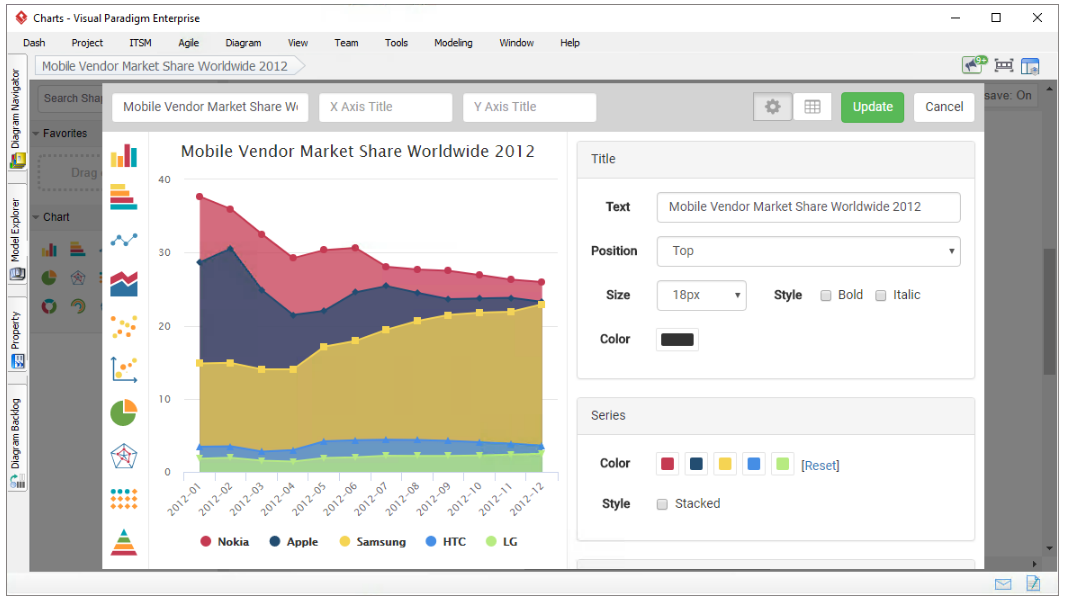Toggle the LG legend entry
Viewport: 1066px width, 605px height.
pos(502,542)
